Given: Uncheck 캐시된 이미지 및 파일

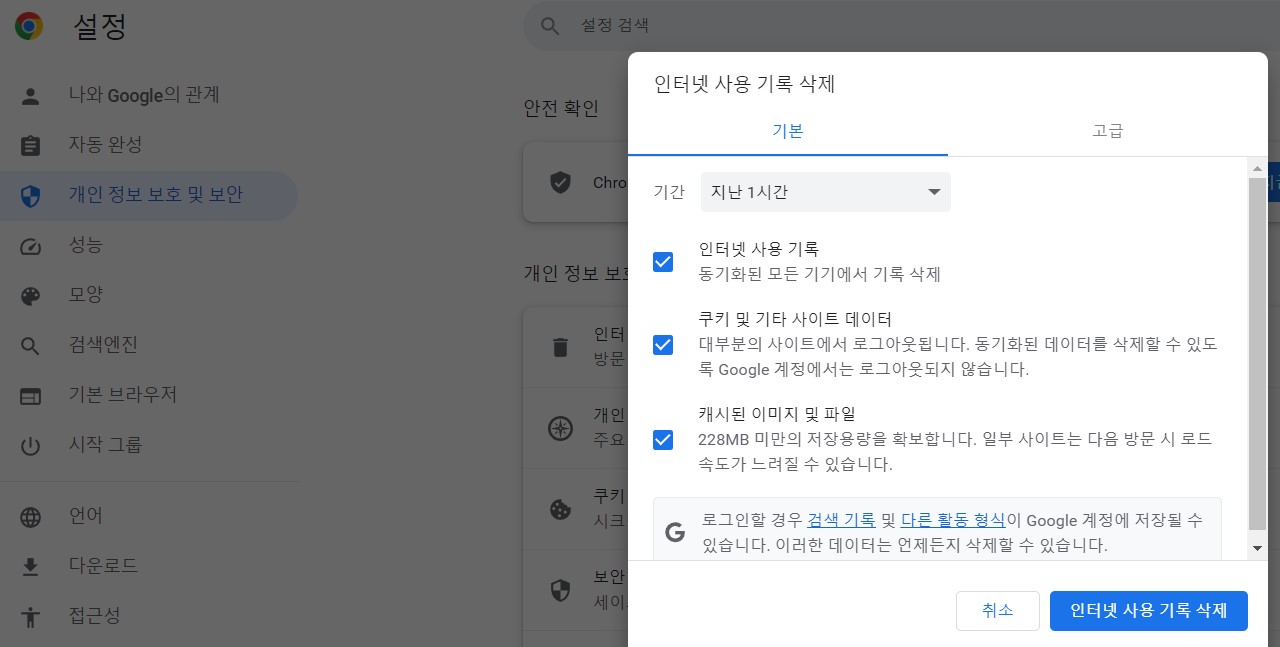Looking at the screenshot, I should 663,439.
